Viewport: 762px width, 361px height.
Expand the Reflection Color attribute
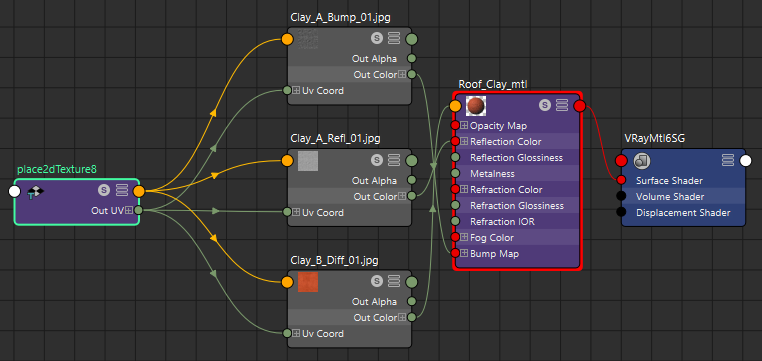464,141
